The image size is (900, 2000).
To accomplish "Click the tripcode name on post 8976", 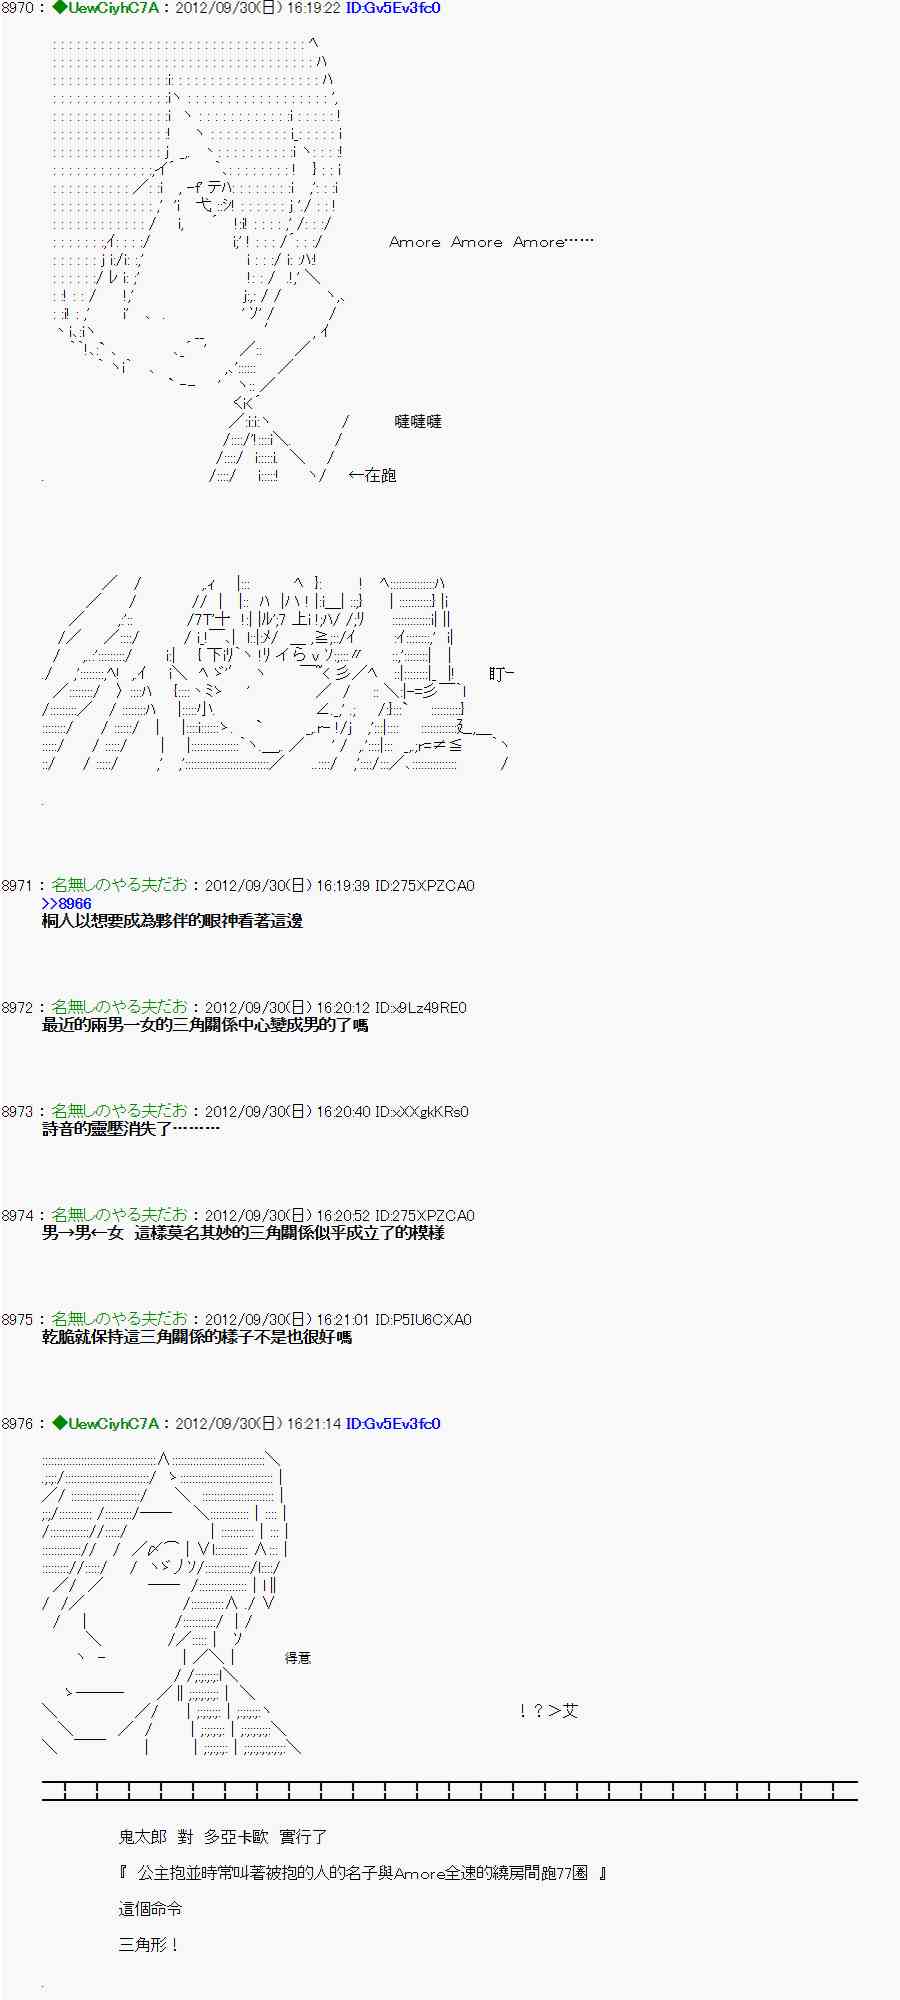I will [x=105, y=1423].
